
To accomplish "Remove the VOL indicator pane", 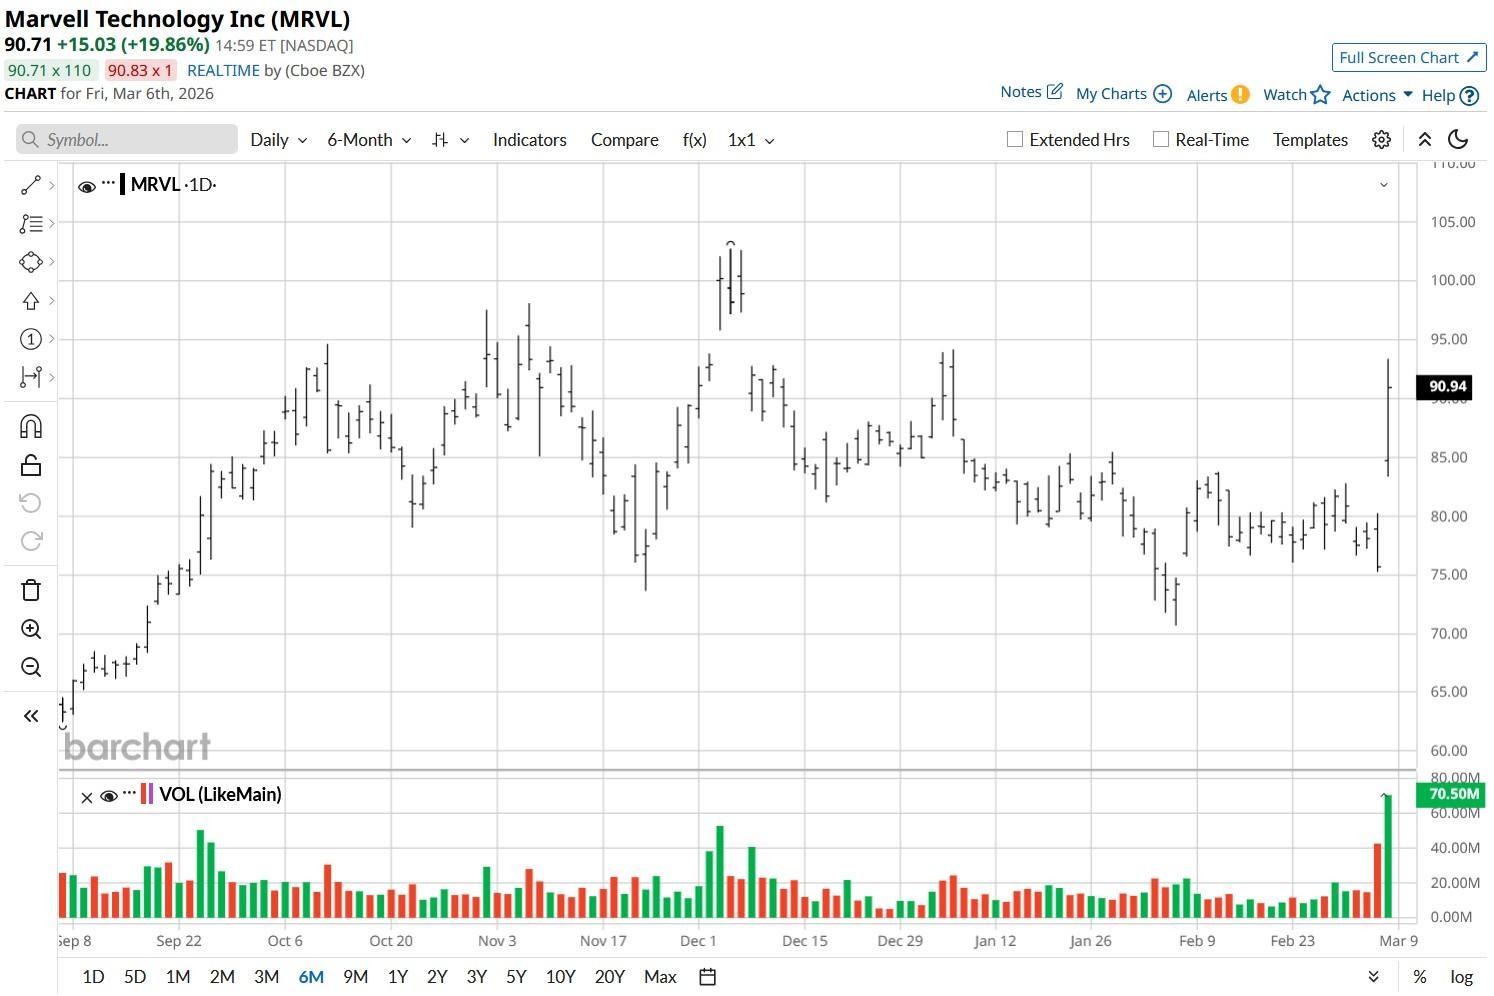I will (x=87, y=797).
